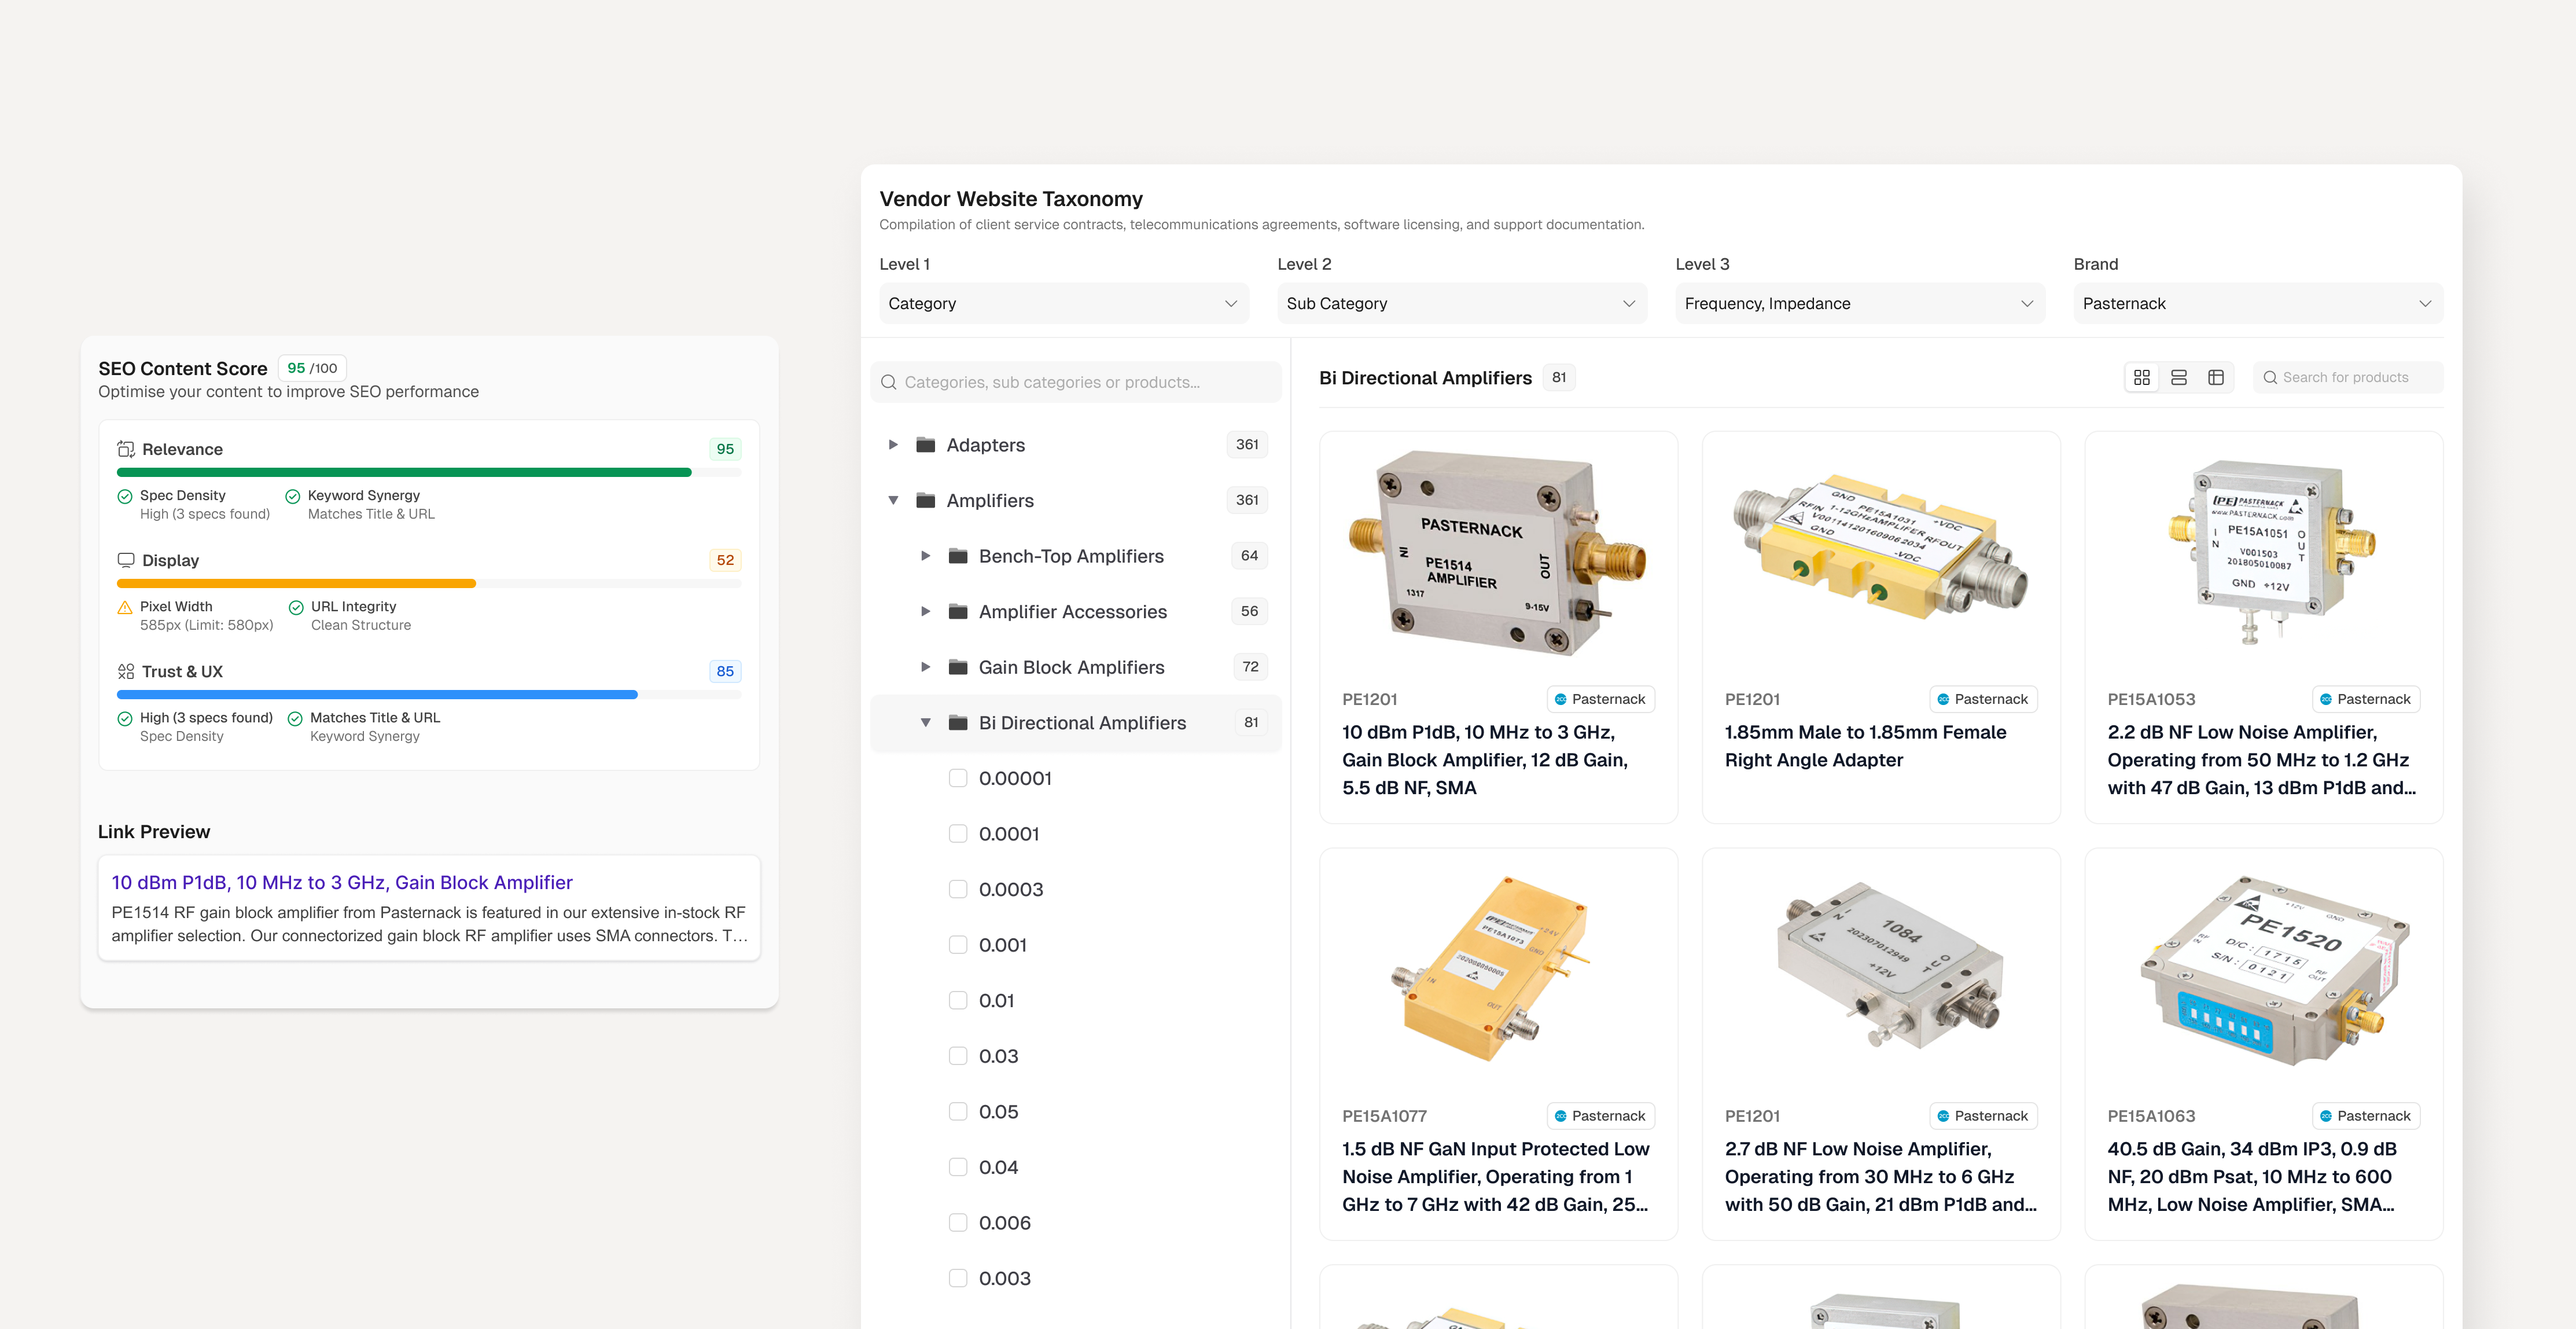Screen dimensions: 2576x1329
Task: Click magnifier icon in product search
Action: pyautogui.click(x=2270, y=377)
